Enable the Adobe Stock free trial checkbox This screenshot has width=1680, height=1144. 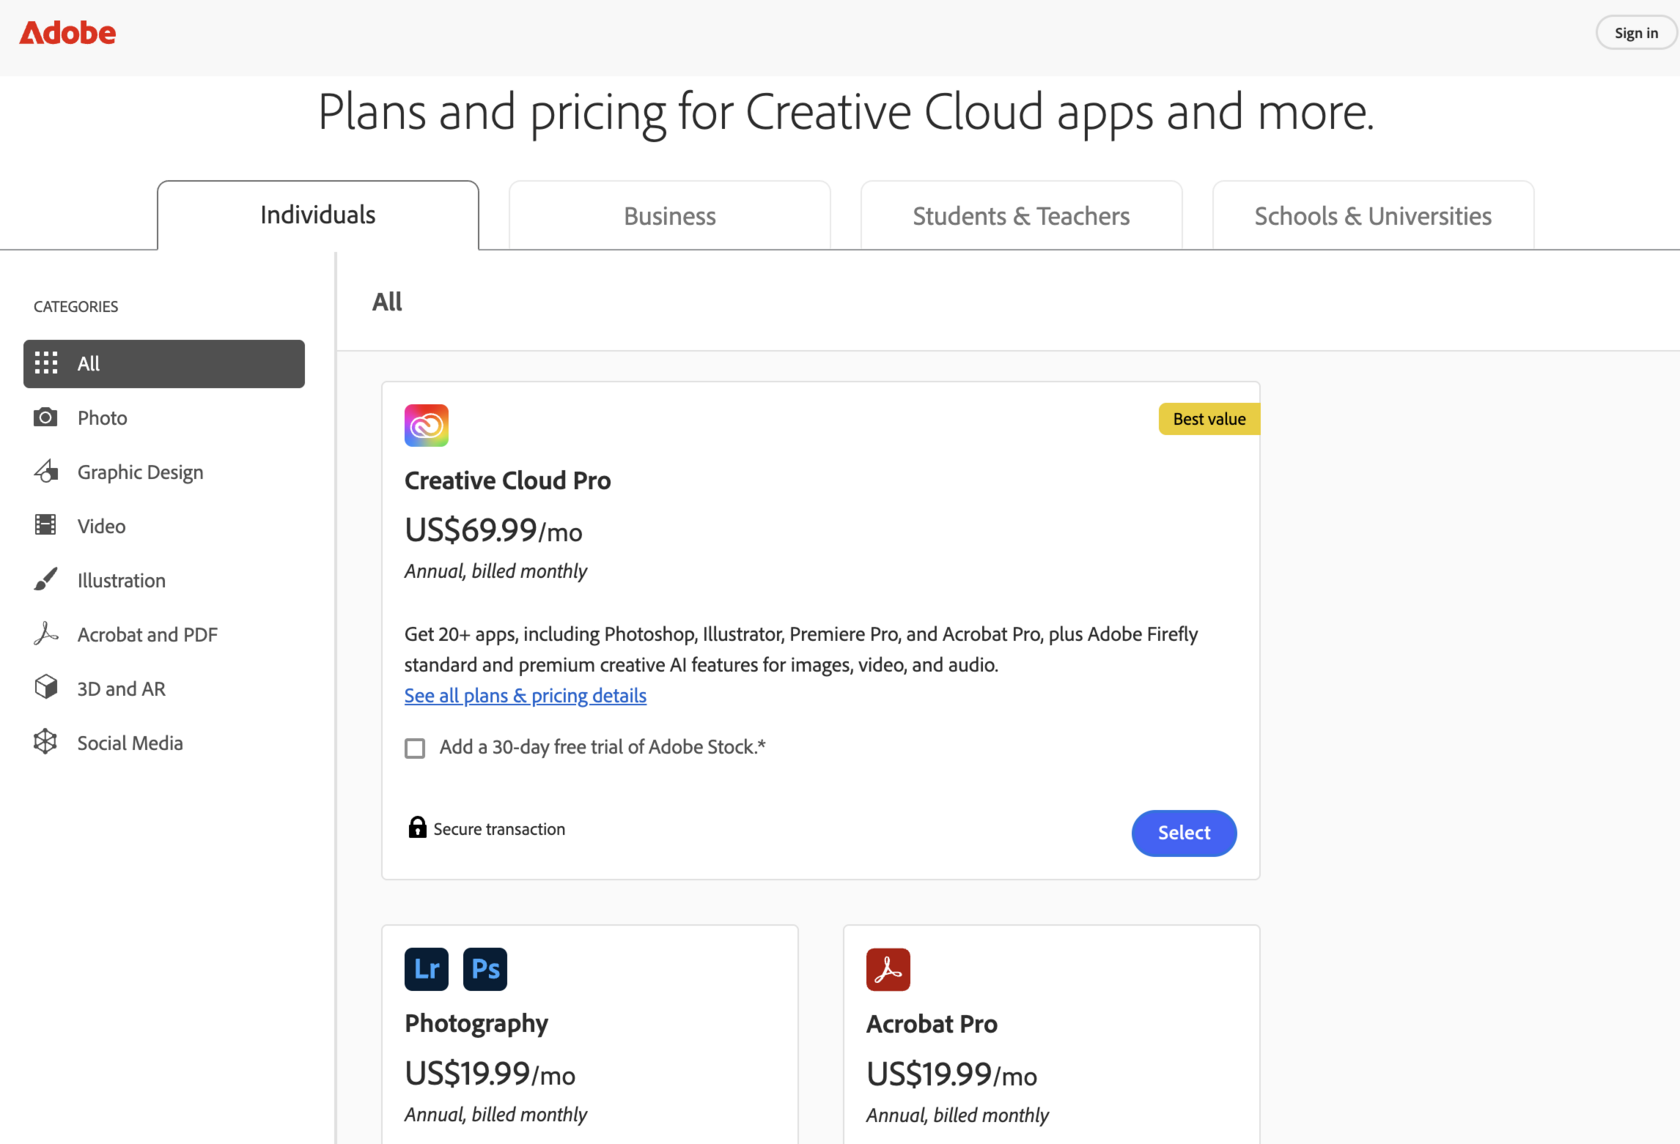click(415, 748)
